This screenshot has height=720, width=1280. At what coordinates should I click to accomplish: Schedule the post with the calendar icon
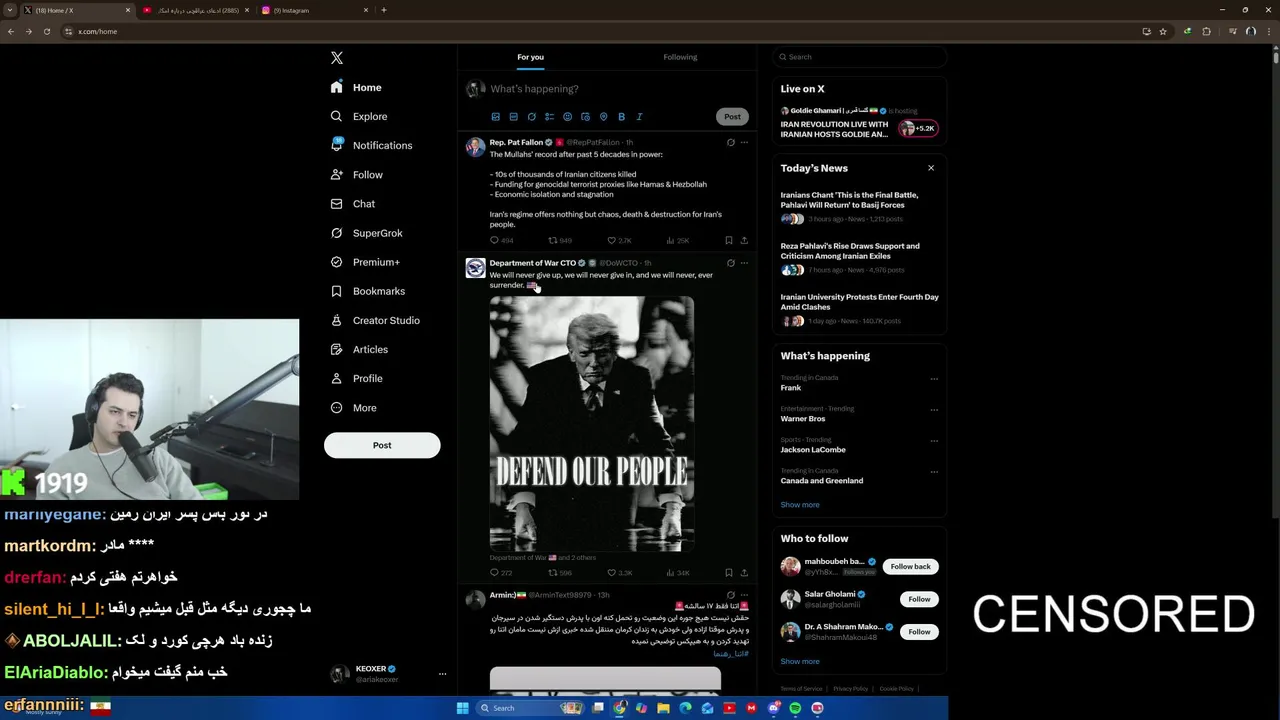(585, 117)
